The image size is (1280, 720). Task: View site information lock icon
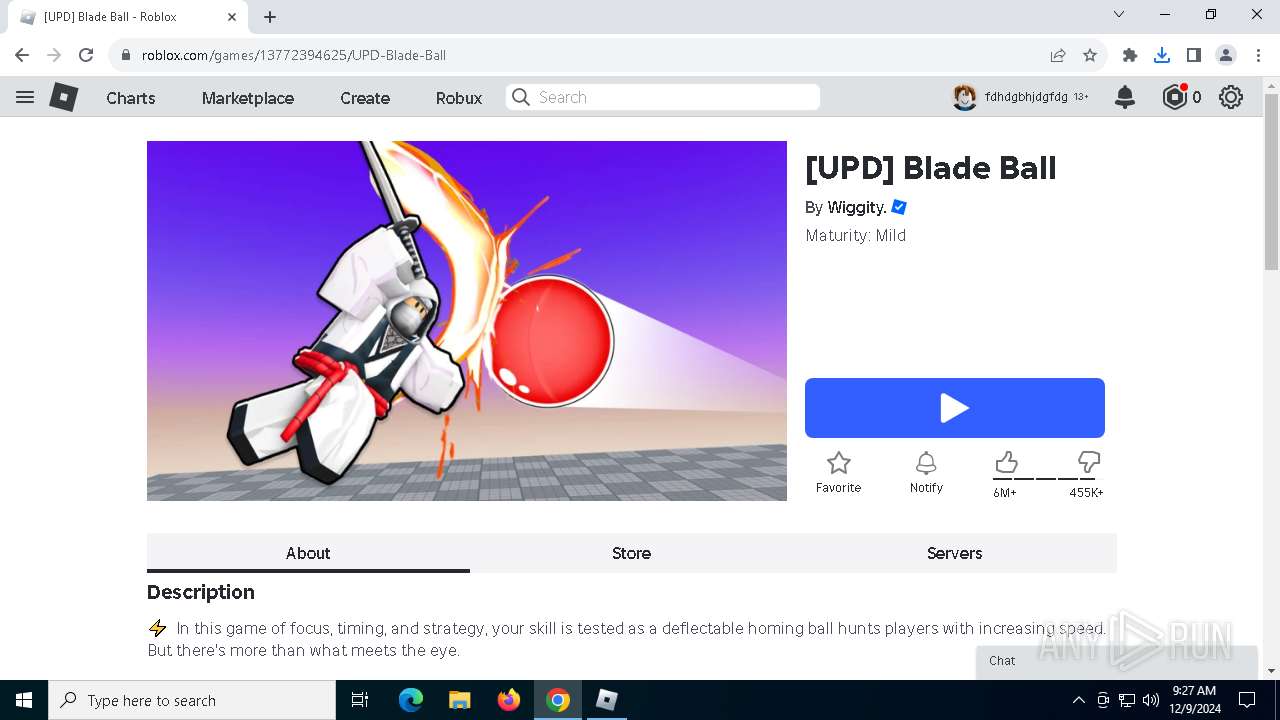pyautogui.click(x=125, y=55)
